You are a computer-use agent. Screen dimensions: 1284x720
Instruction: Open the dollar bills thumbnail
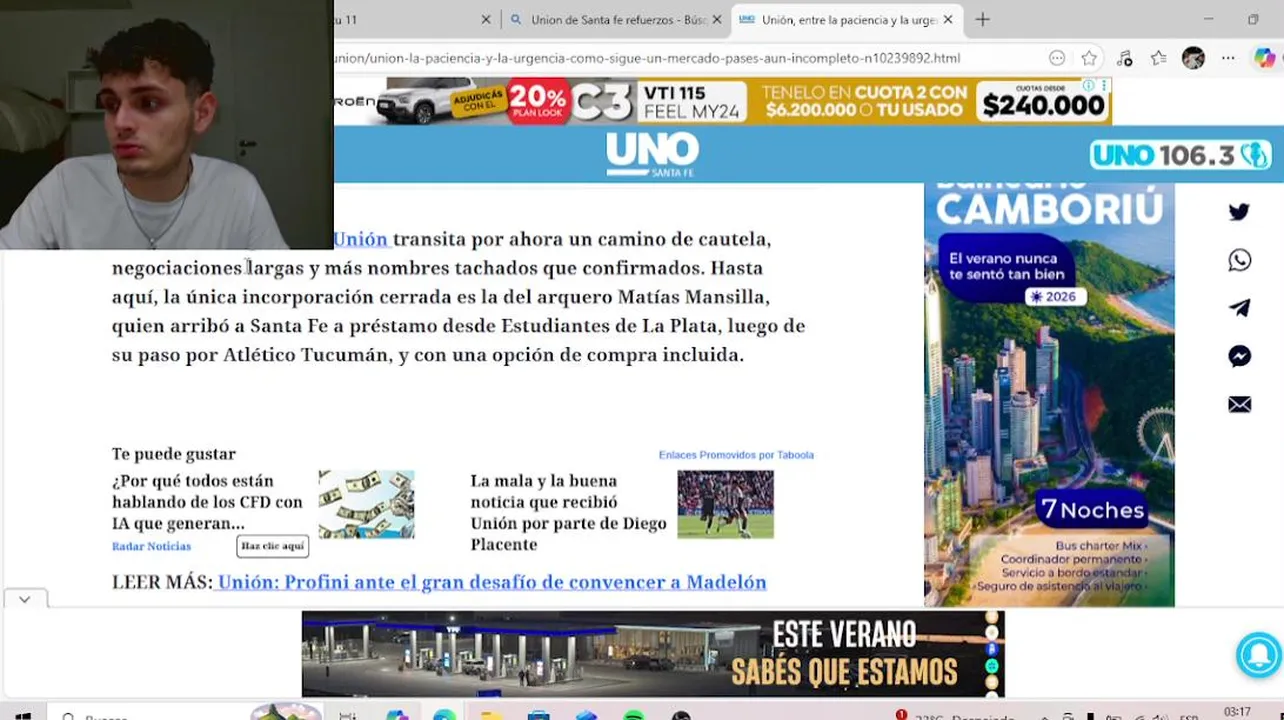366,505
